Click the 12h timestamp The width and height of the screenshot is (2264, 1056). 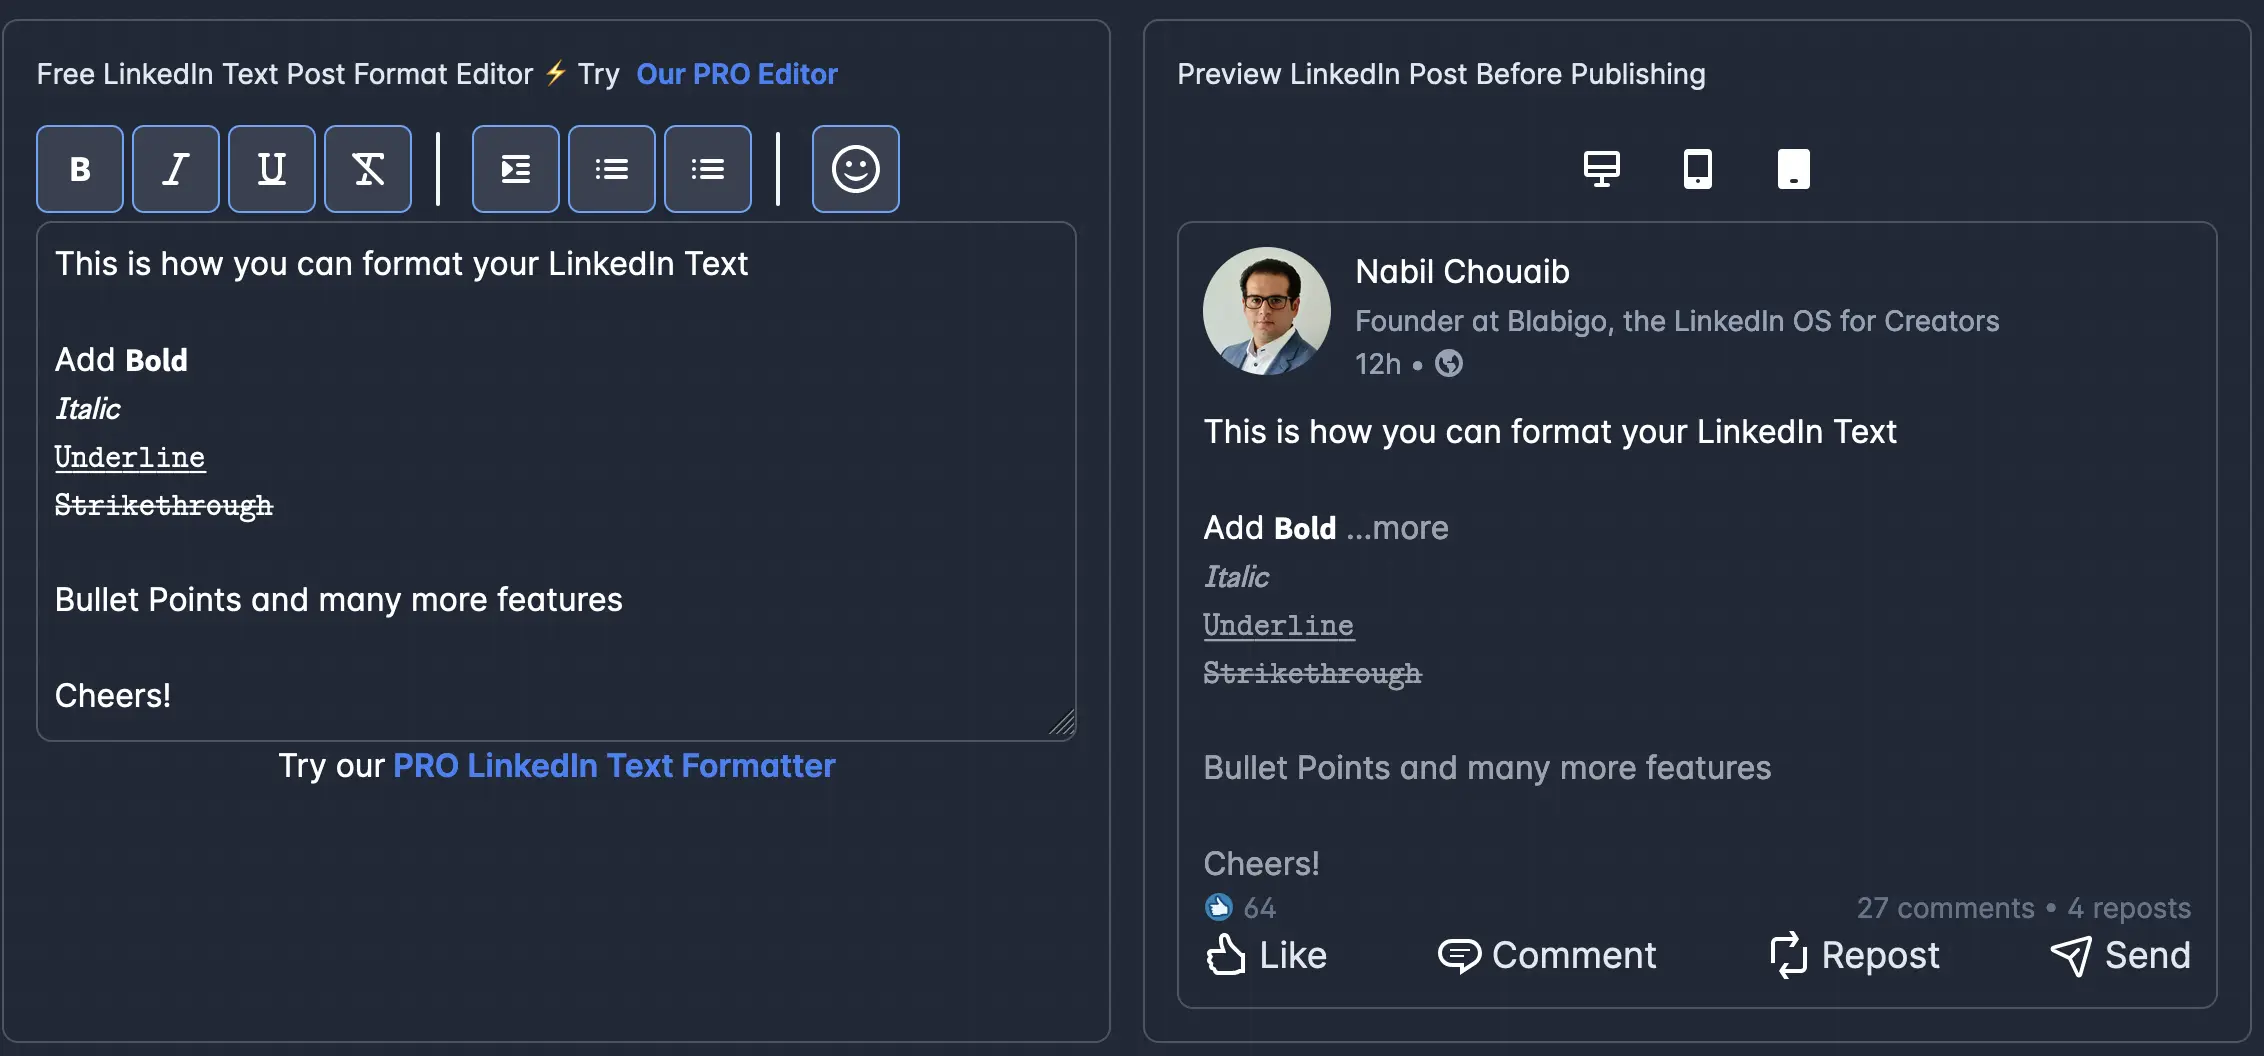(x=1378, y=364)
